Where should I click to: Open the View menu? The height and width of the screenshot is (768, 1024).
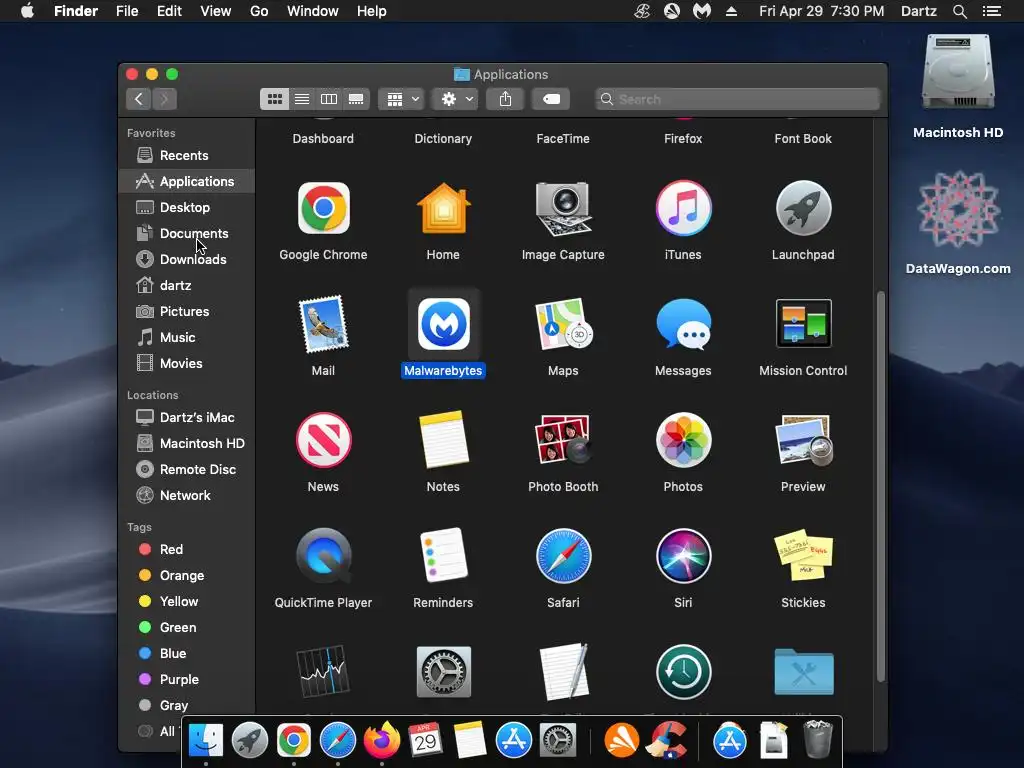coord(216,11)
